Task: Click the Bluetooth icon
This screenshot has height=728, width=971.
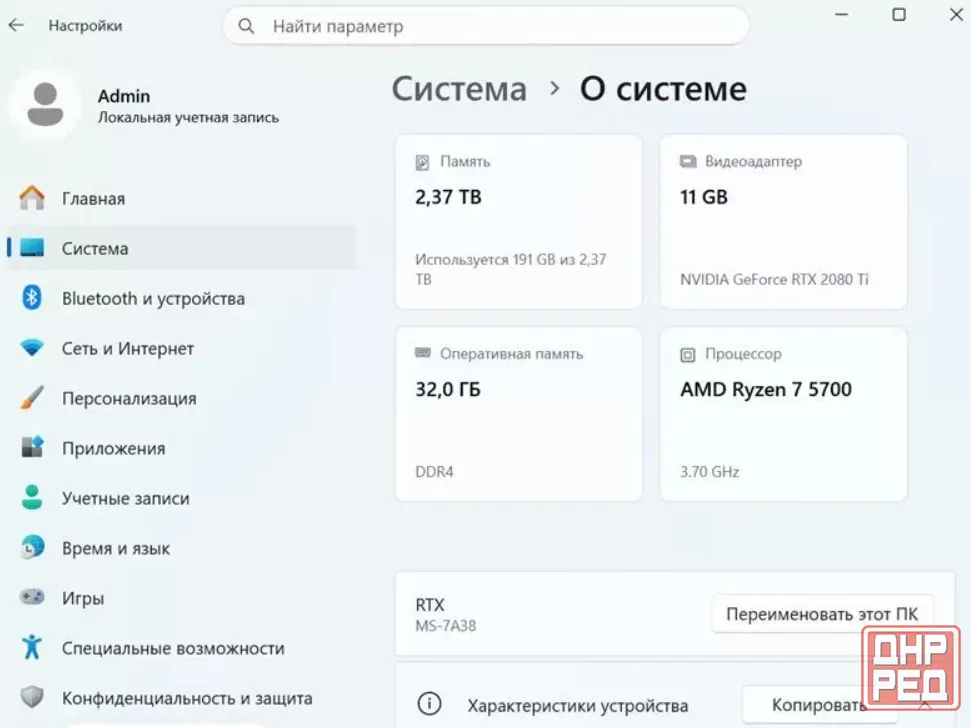Action: pos(32,298)
